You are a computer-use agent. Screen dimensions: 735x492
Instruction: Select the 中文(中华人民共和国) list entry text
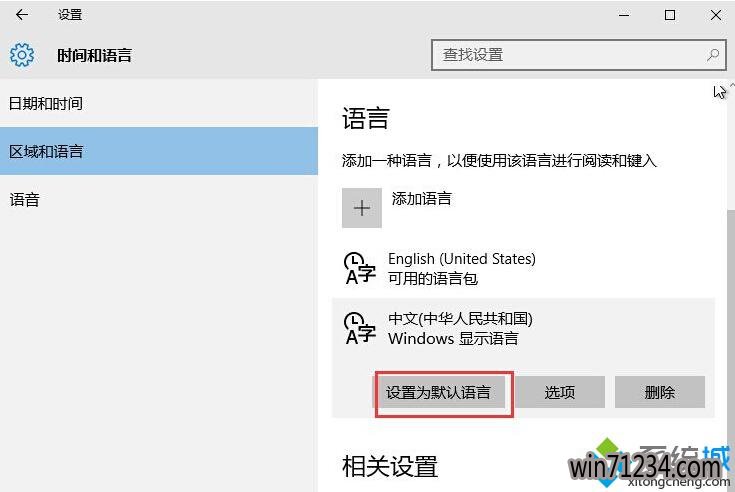(460, 319)
